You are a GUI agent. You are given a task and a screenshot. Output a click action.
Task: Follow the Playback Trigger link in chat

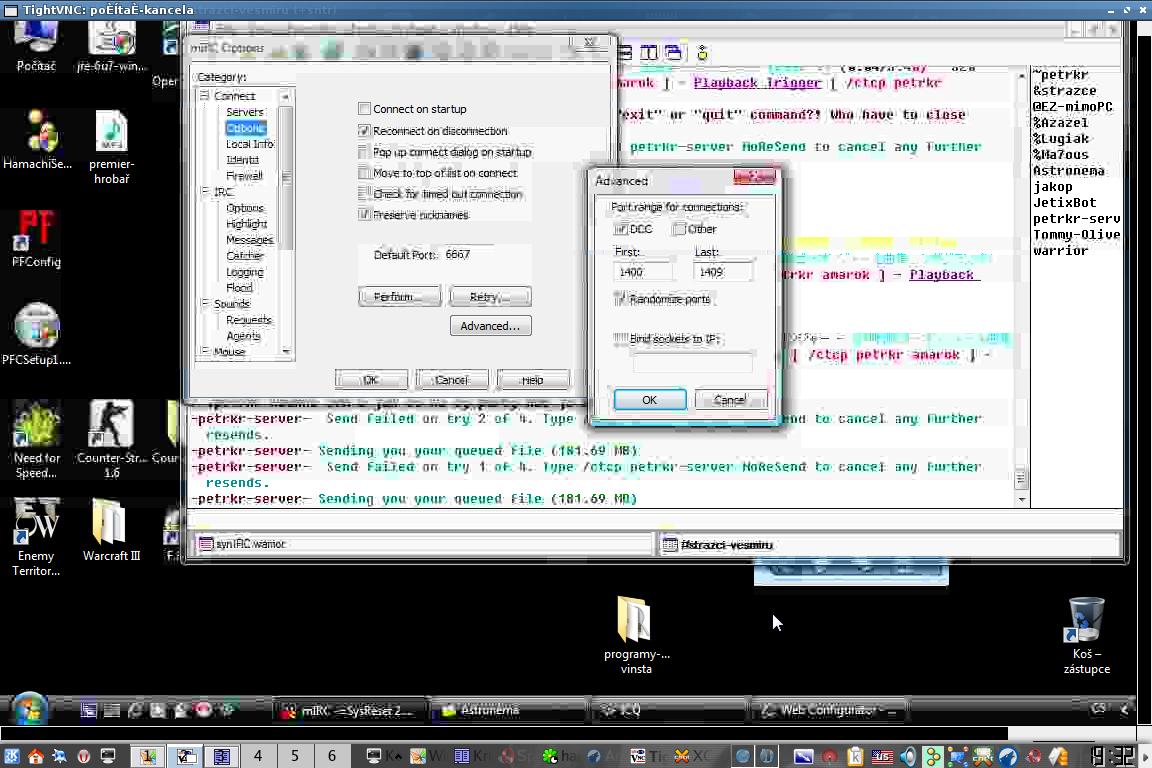click(757, 82)
